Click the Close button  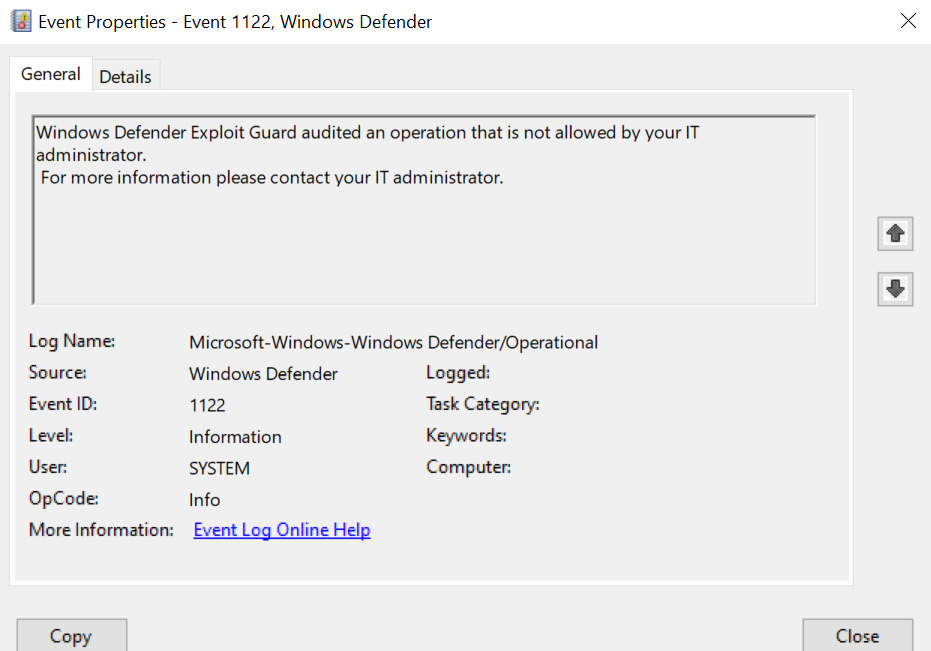[857, 636]
